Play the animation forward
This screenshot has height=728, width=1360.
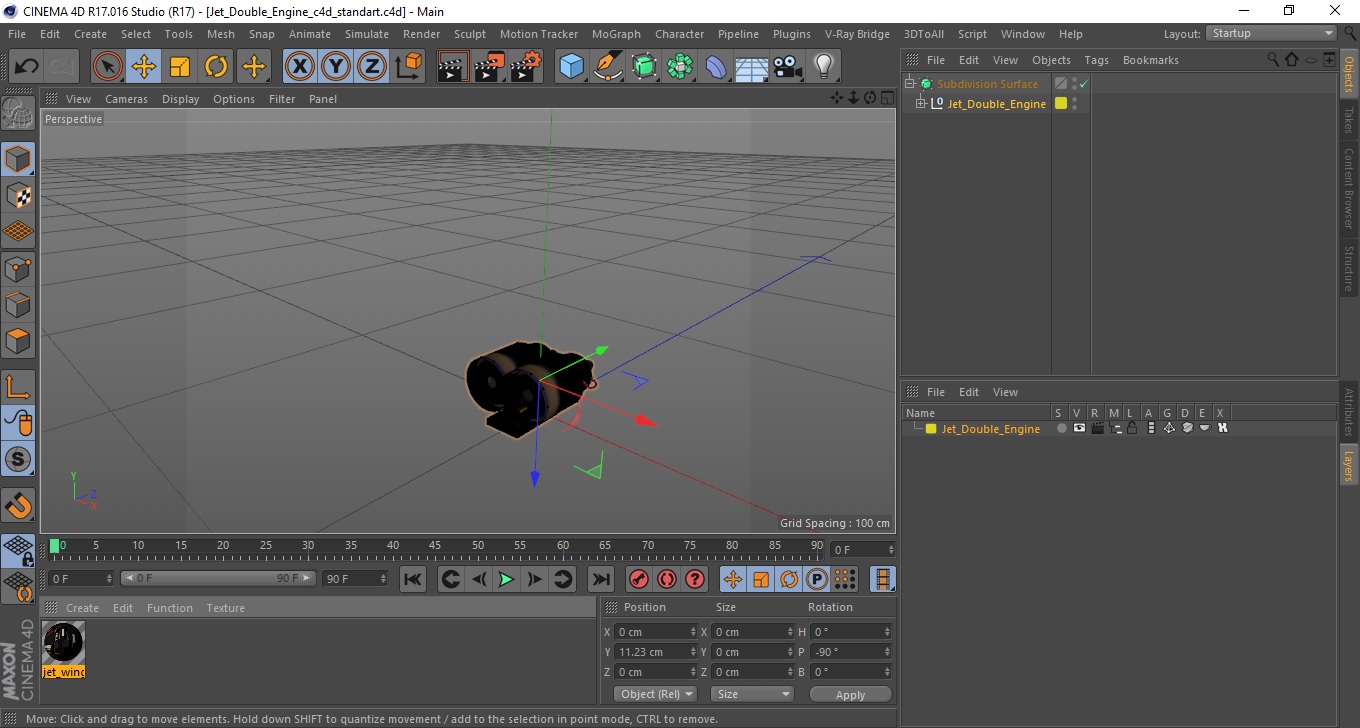click(x=506, y=579)
